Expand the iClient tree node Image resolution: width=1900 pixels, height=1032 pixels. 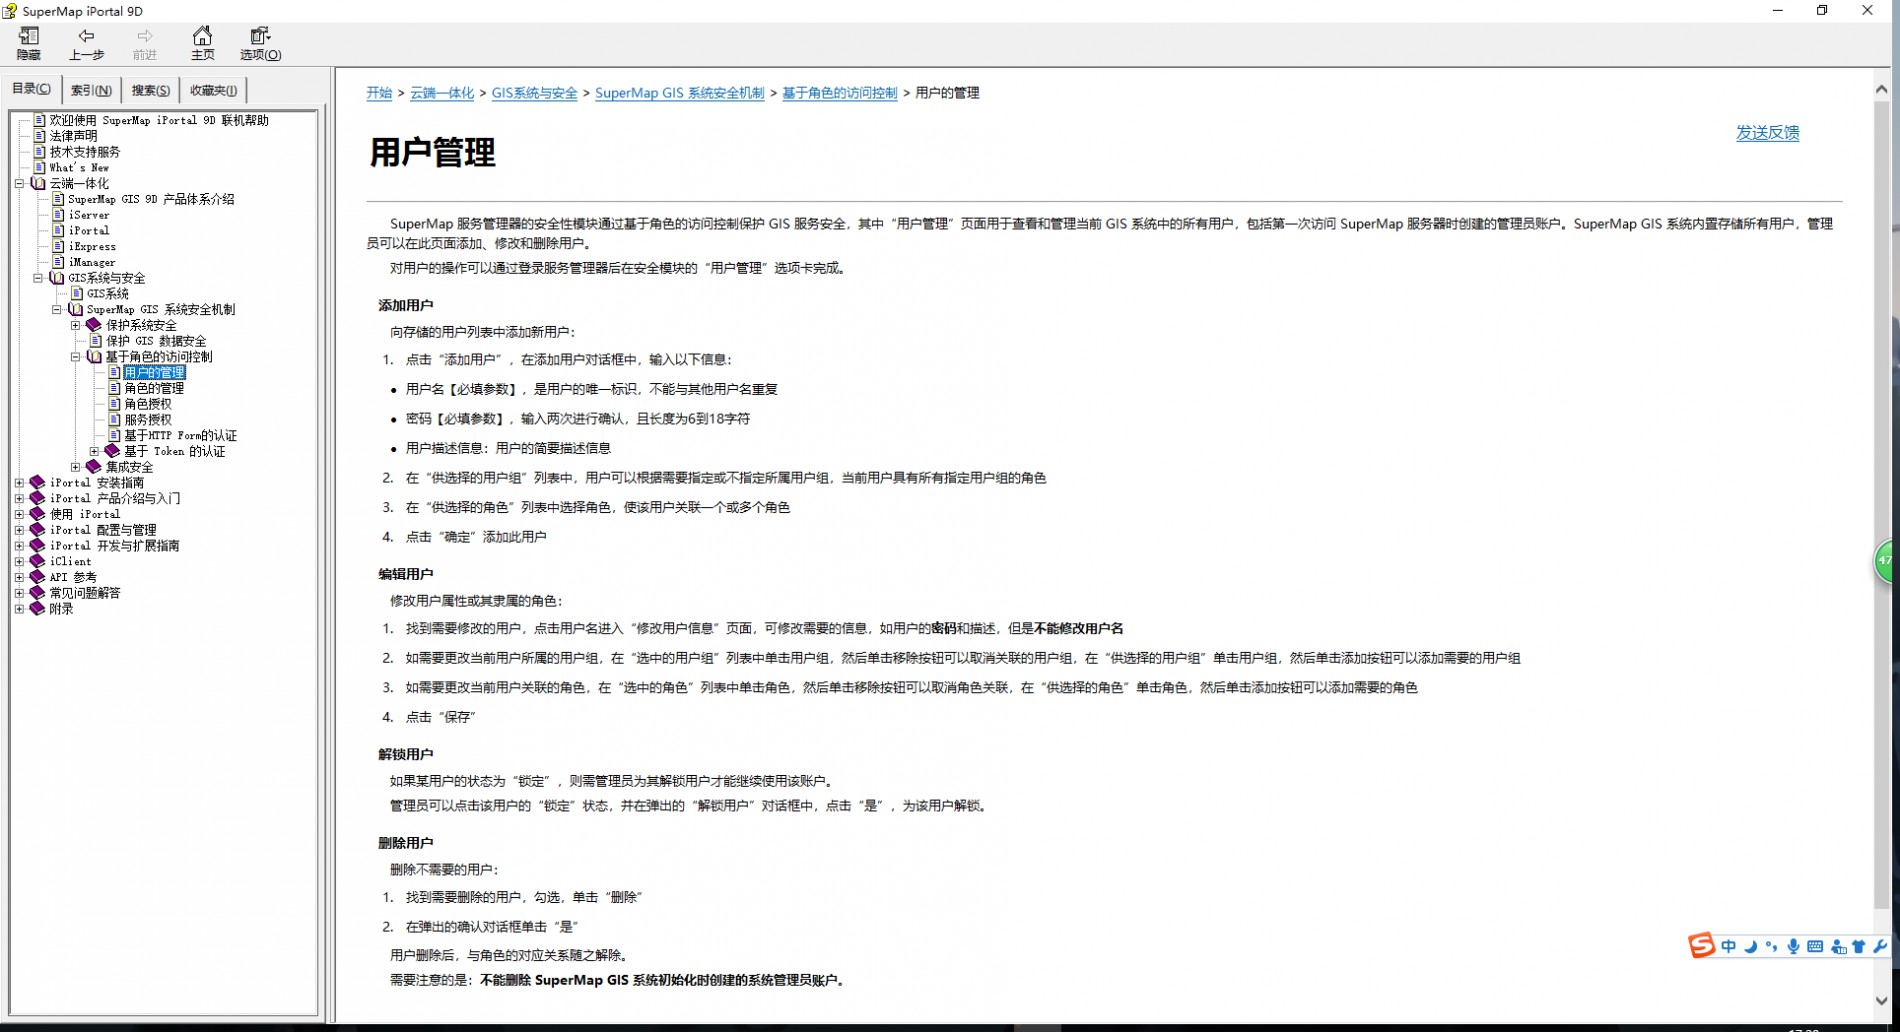[19, 562]
